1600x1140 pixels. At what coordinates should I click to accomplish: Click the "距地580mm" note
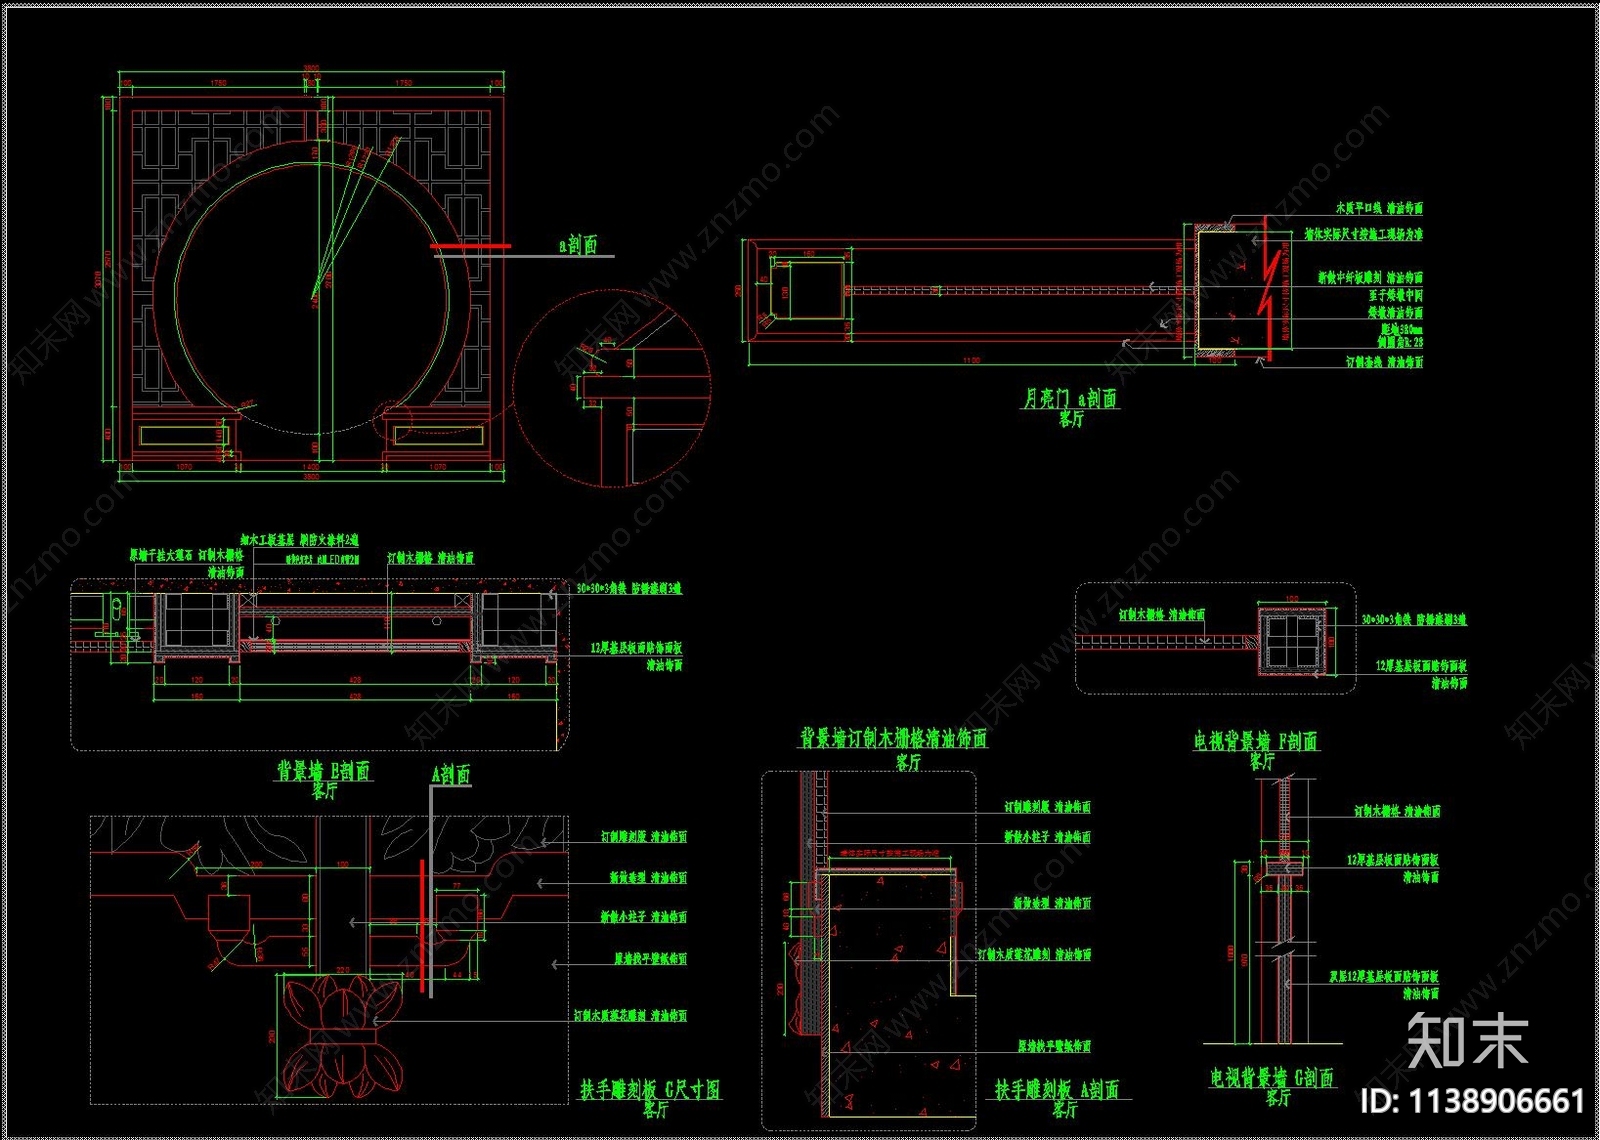1402,329
